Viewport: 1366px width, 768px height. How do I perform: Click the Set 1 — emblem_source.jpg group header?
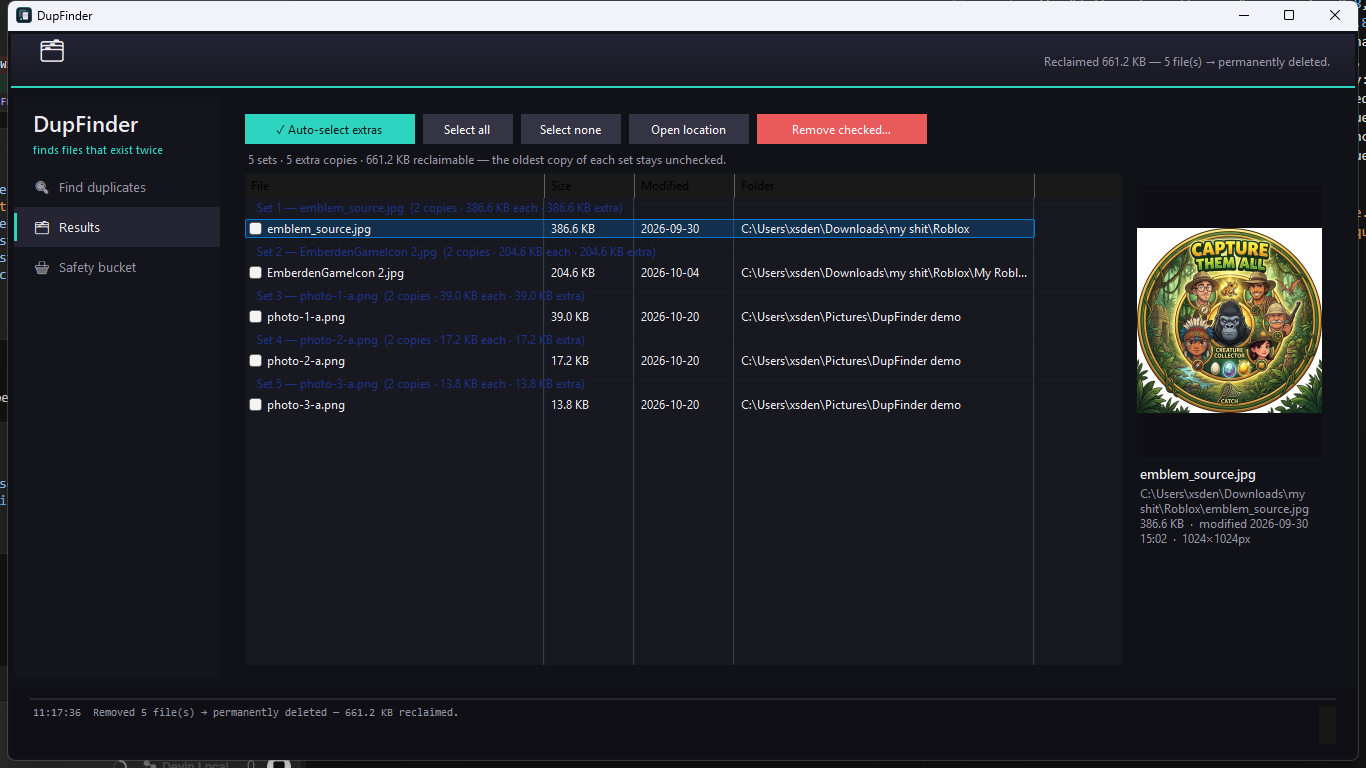click(x=440, y=208)
